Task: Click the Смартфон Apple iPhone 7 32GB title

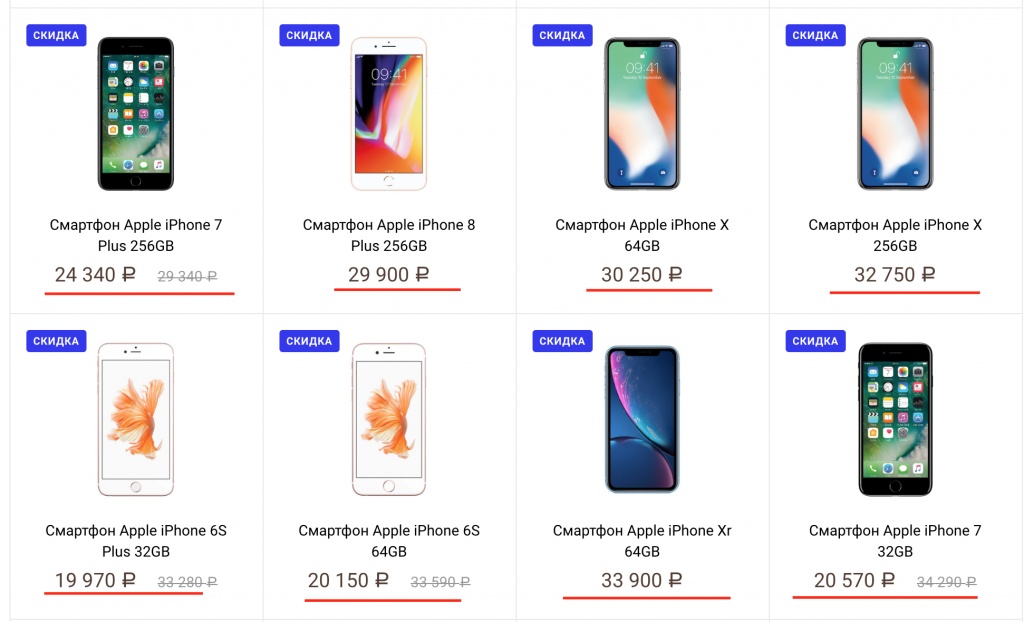Action: pos(895,541)
